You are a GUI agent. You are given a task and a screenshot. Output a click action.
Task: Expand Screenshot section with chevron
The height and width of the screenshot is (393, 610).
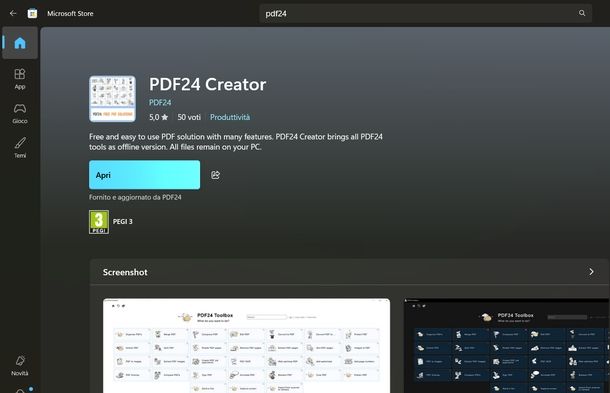click(591, 272)
